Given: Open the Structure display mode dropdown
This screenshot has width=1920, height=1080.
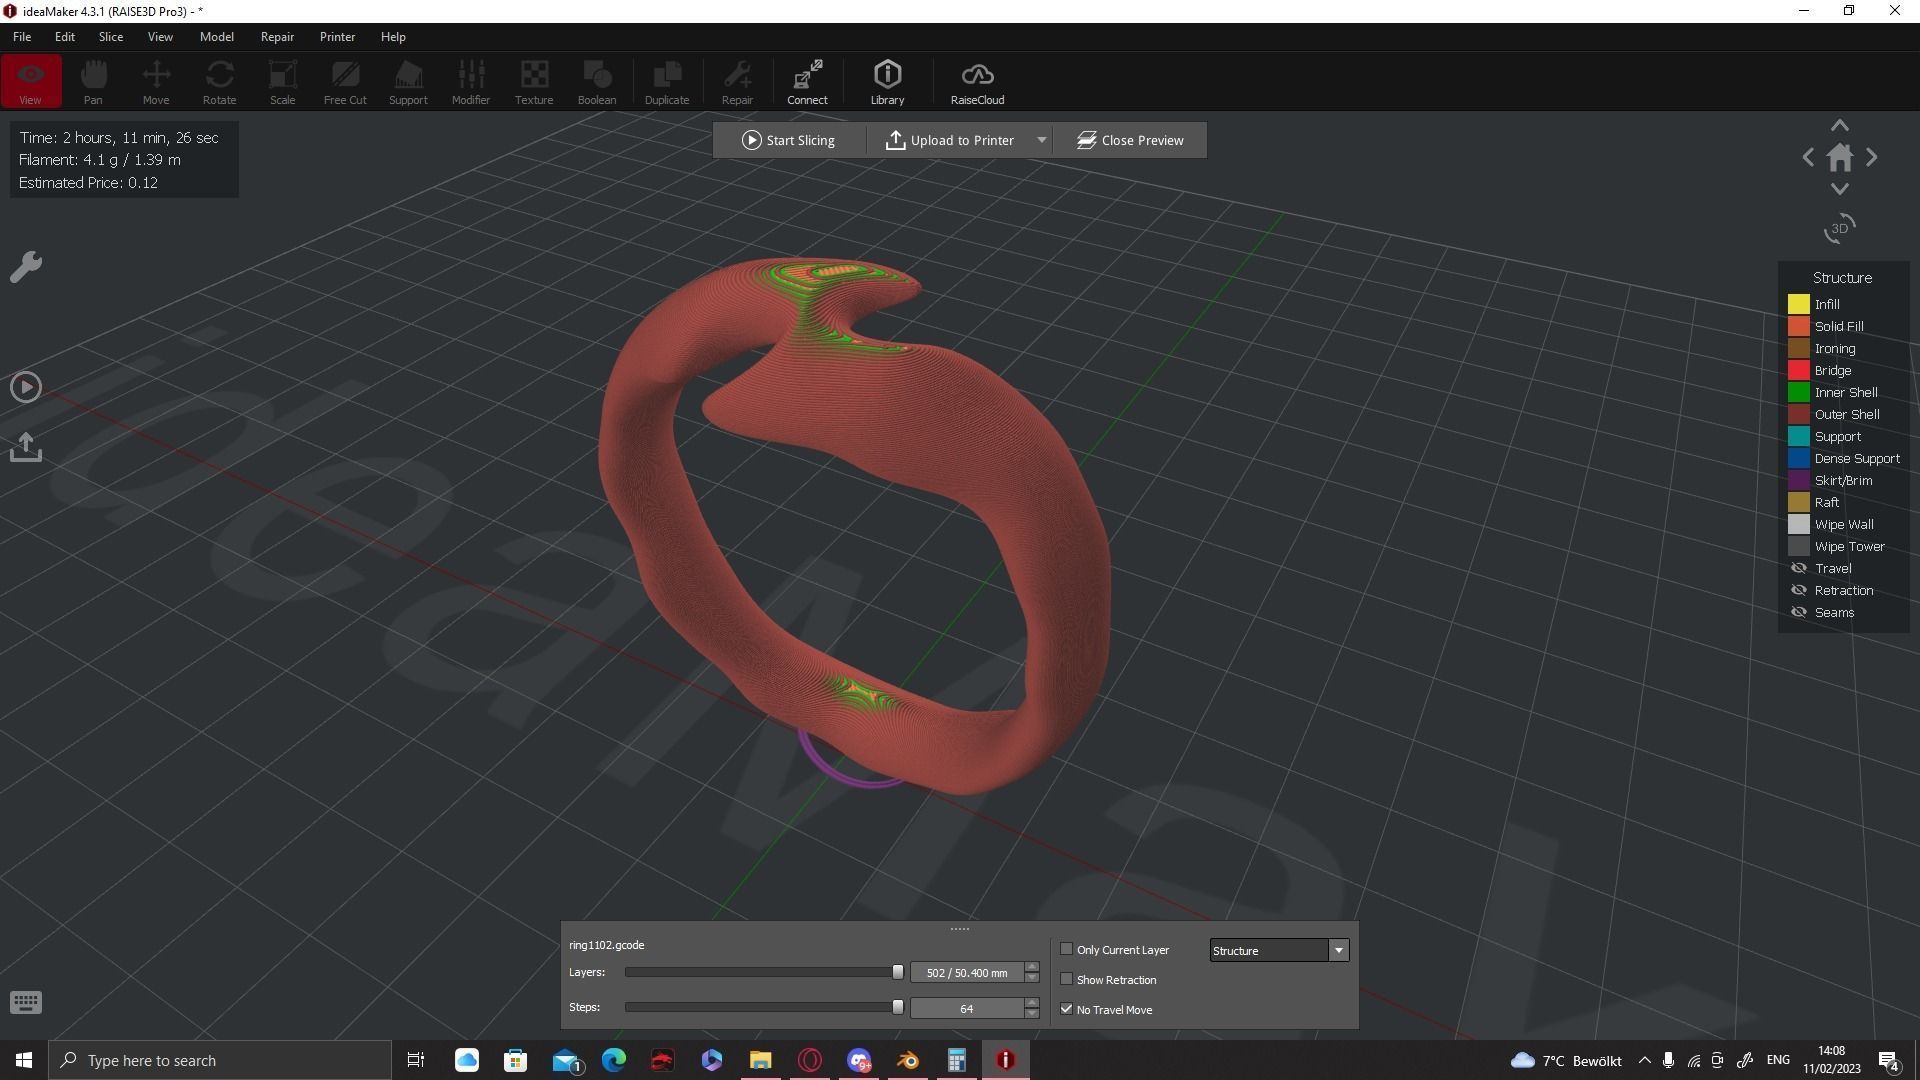Looking at the screenshot, I should pyautogui.click(x=1279, y=950).
